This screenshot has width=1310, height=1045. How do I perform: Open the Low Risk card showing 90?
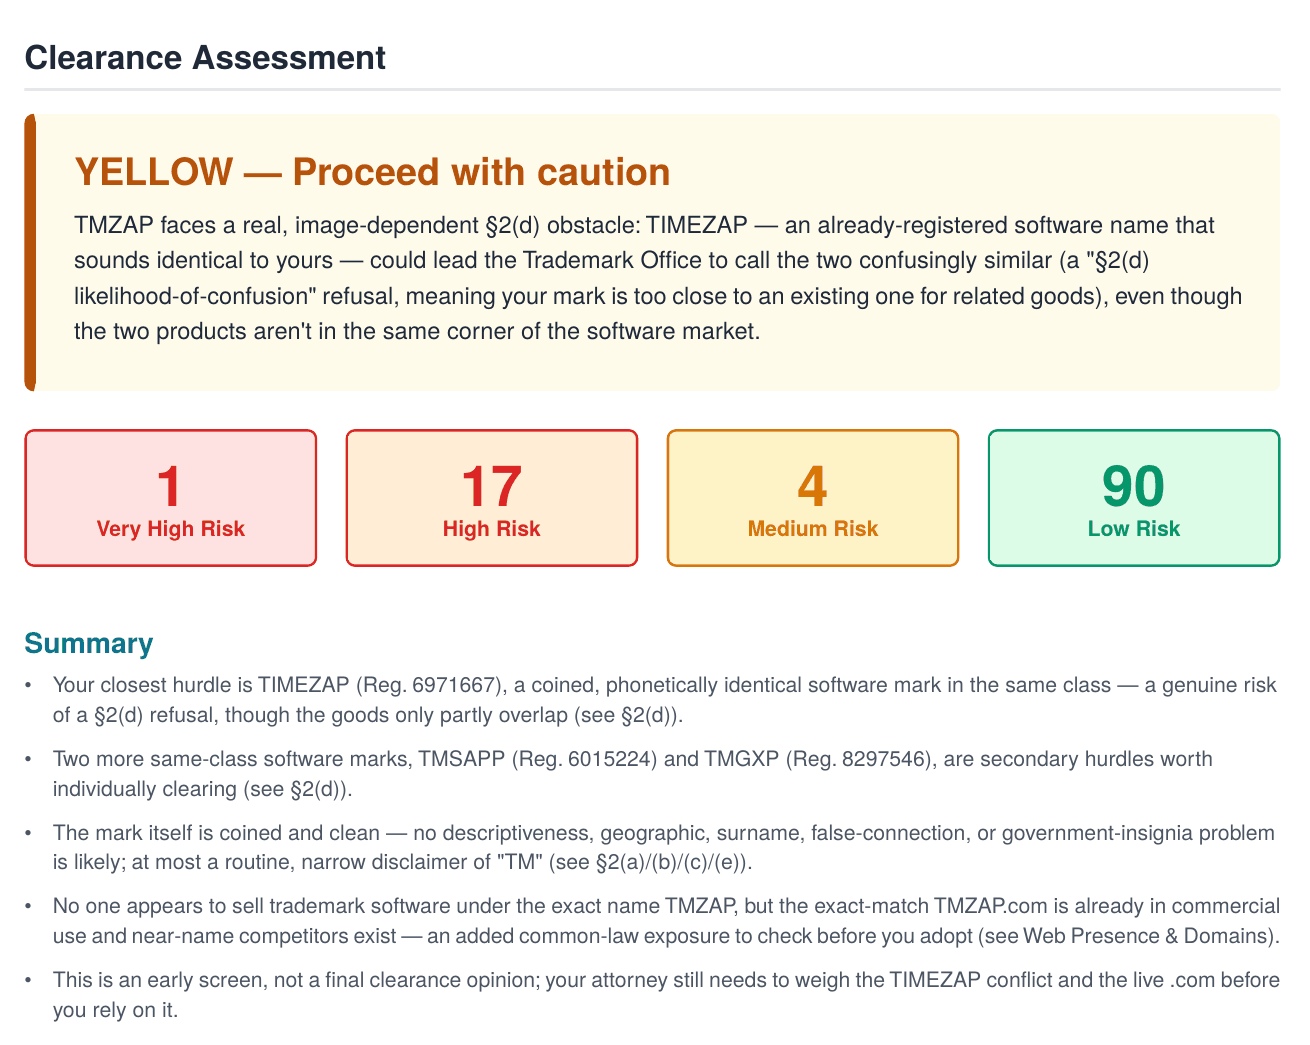(1133, 498)
